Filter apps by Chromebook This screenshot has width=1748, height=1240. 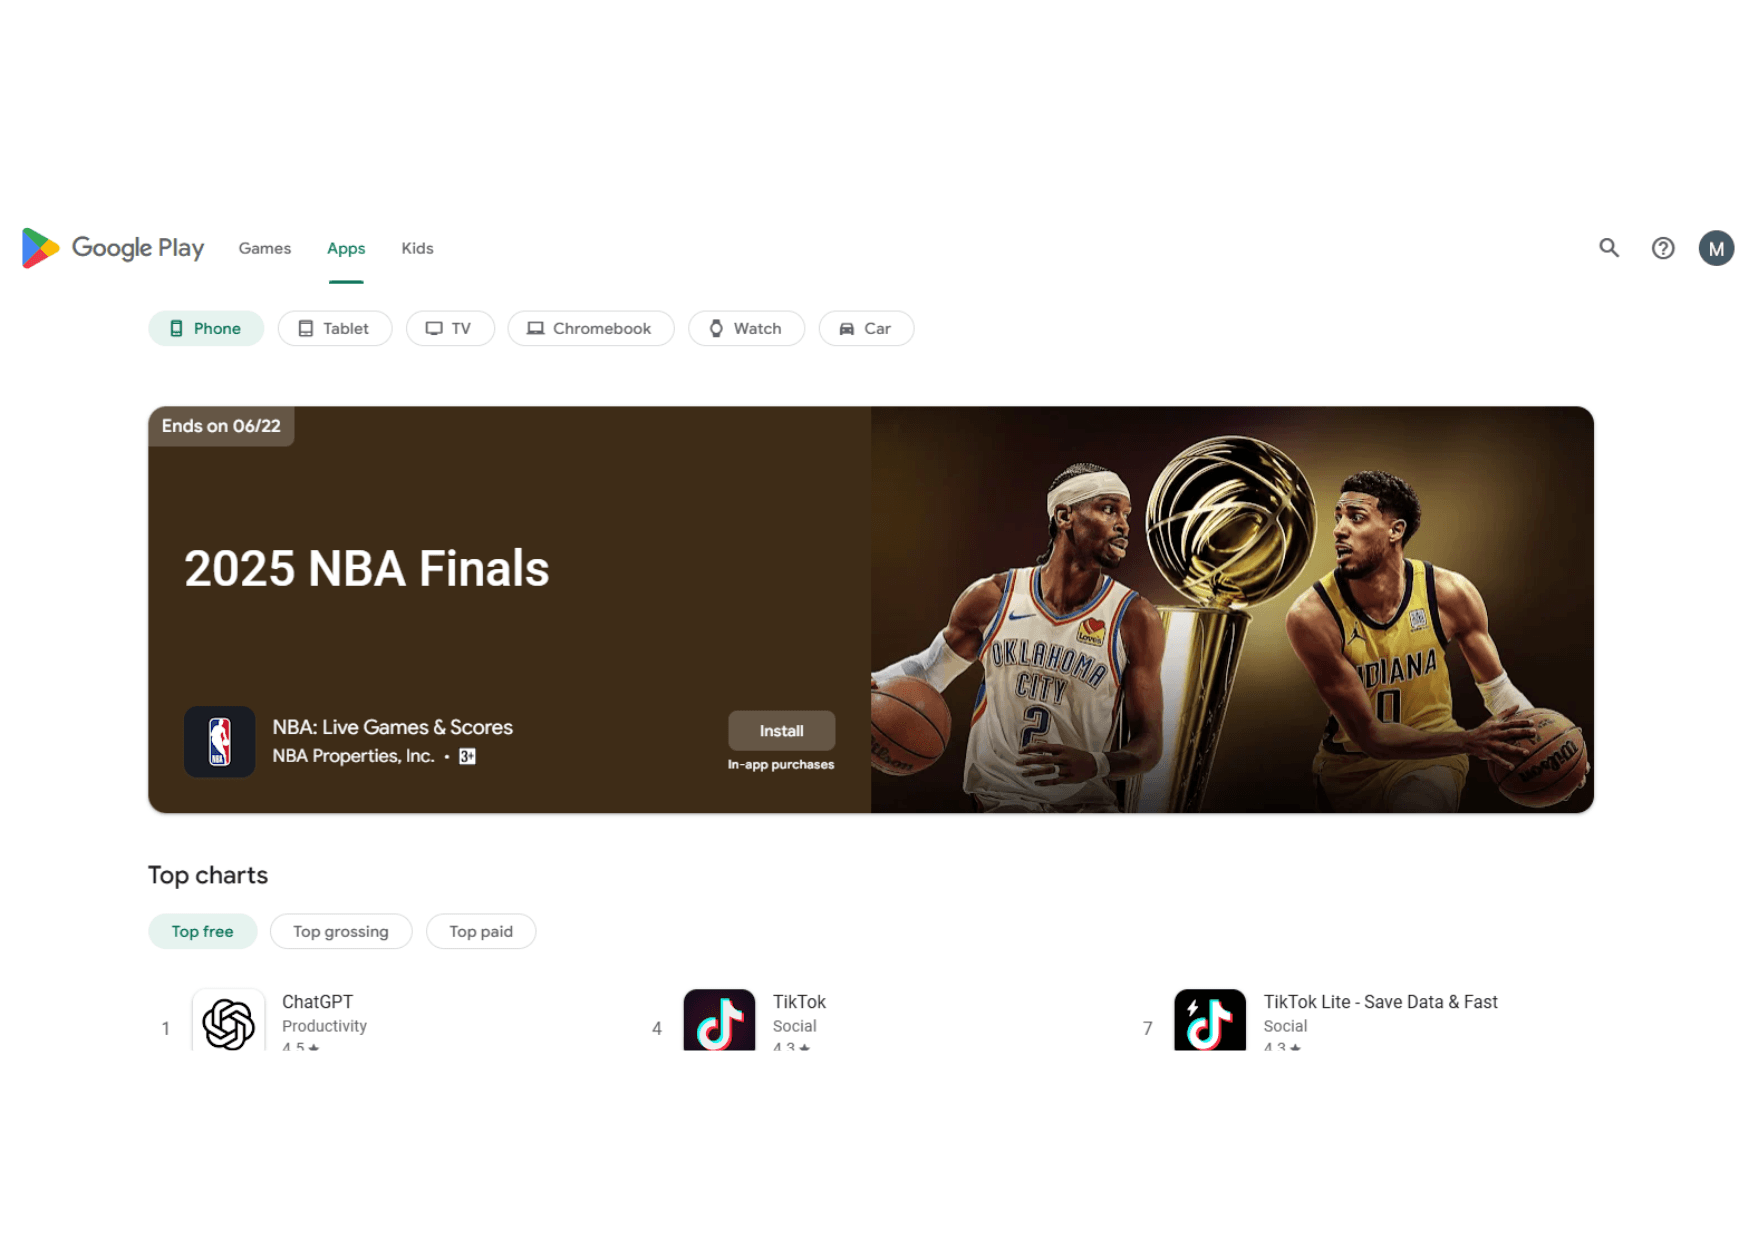pos(590,328)
